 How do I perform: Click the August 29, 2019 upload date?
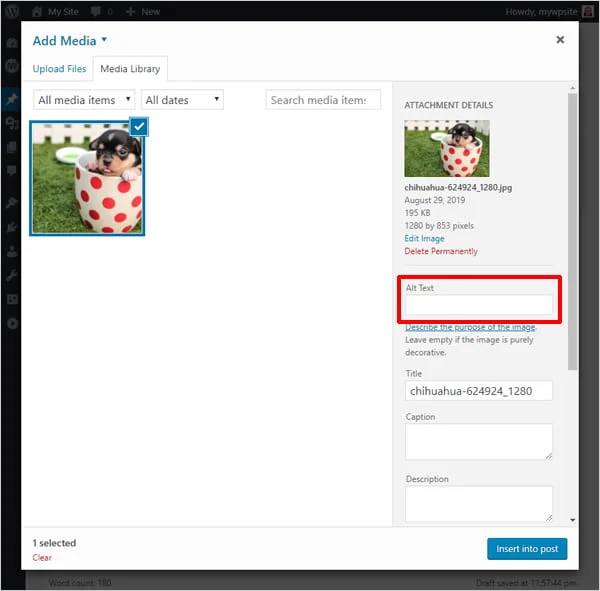point(435,200)
